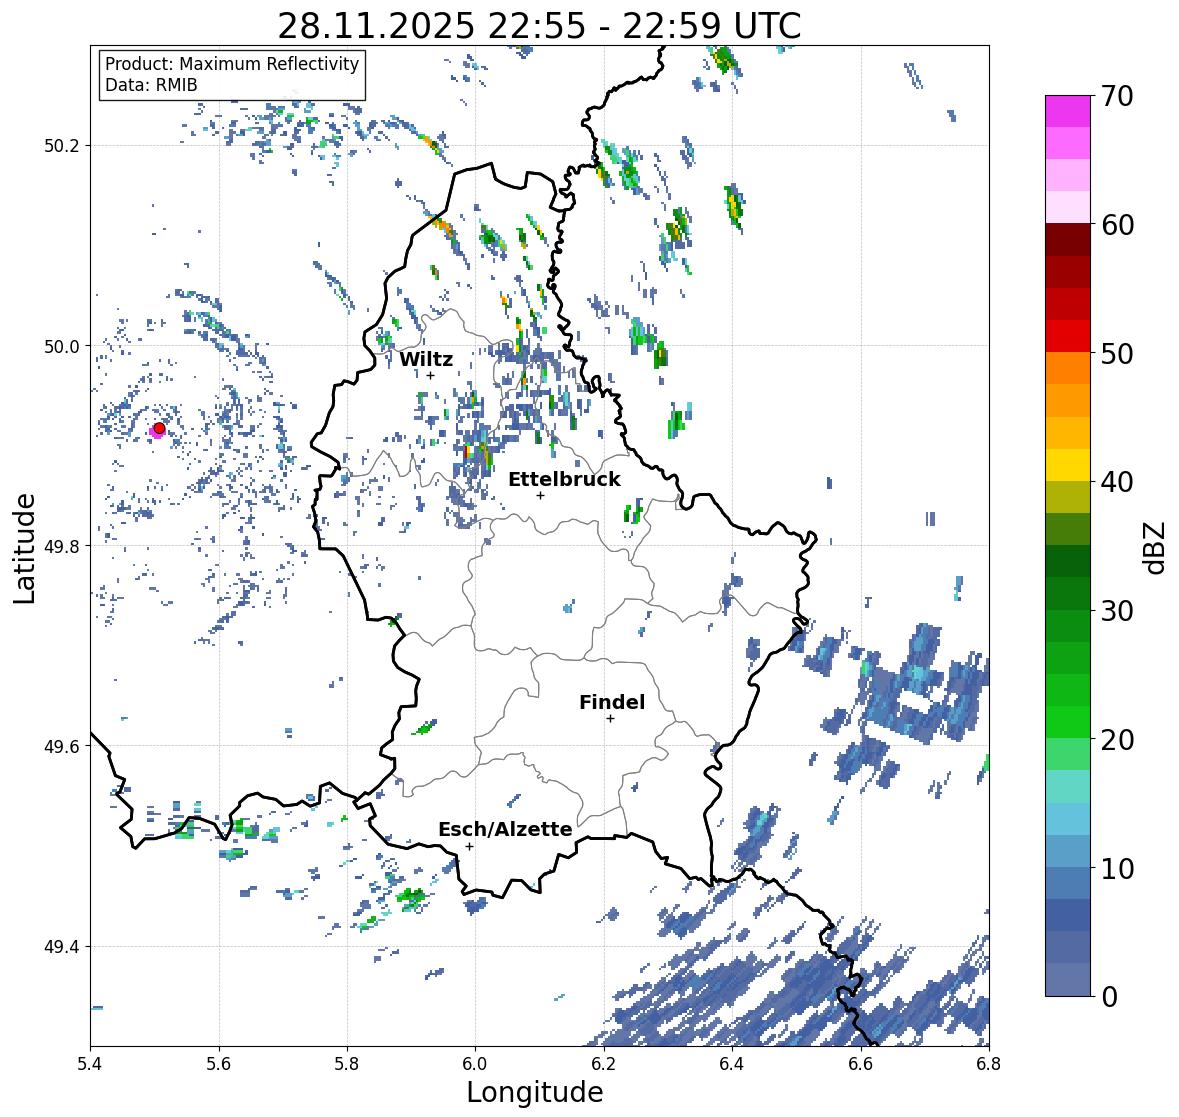Select the Wiltz city label

tap(426, 359)
